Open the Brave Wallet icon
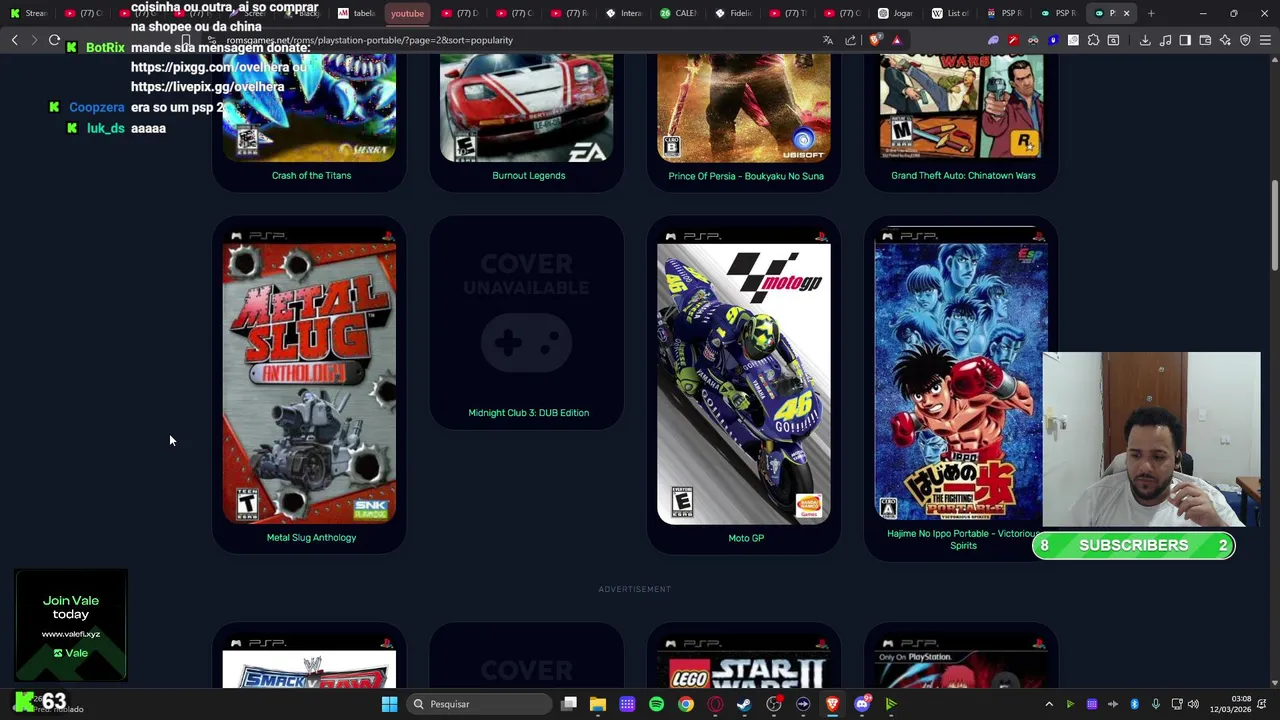Viewport: 1280px width, 720px height. click(x=1205, y=40)
